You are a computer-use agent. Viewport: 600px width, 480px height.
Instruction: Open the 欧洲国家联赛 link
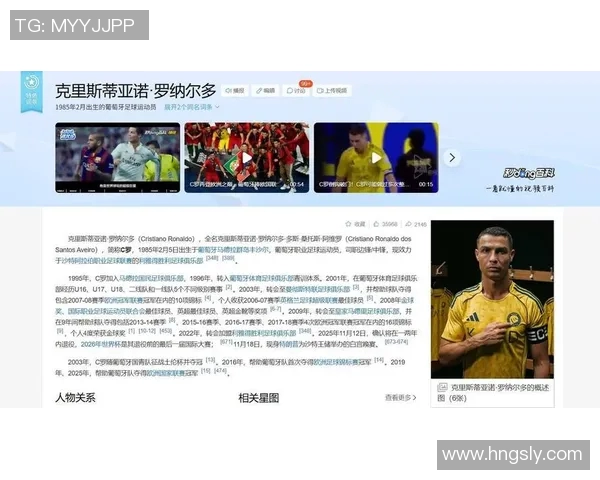166,373
